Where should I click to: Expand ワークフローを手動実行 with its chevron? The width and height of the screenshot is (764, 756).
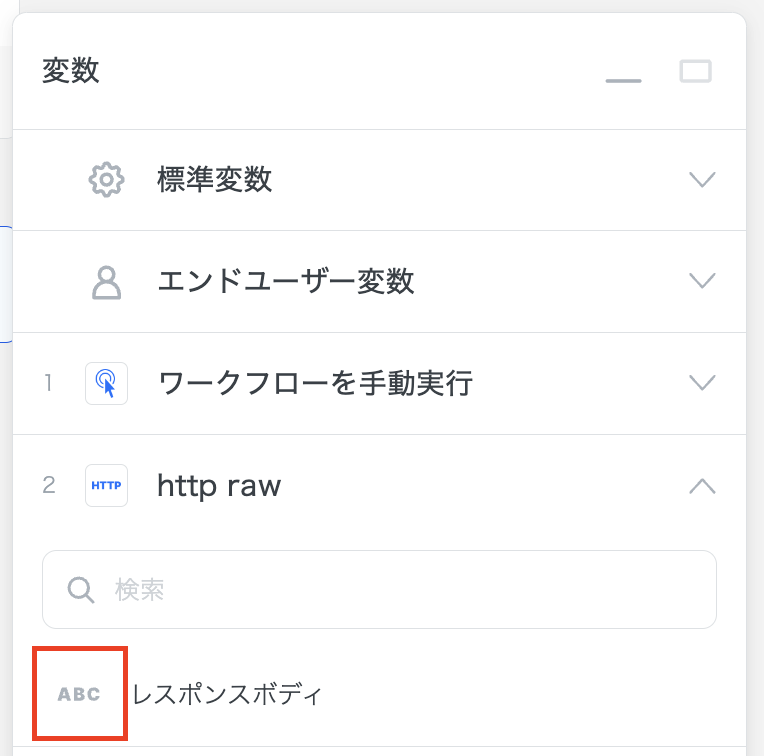(703, 383)
